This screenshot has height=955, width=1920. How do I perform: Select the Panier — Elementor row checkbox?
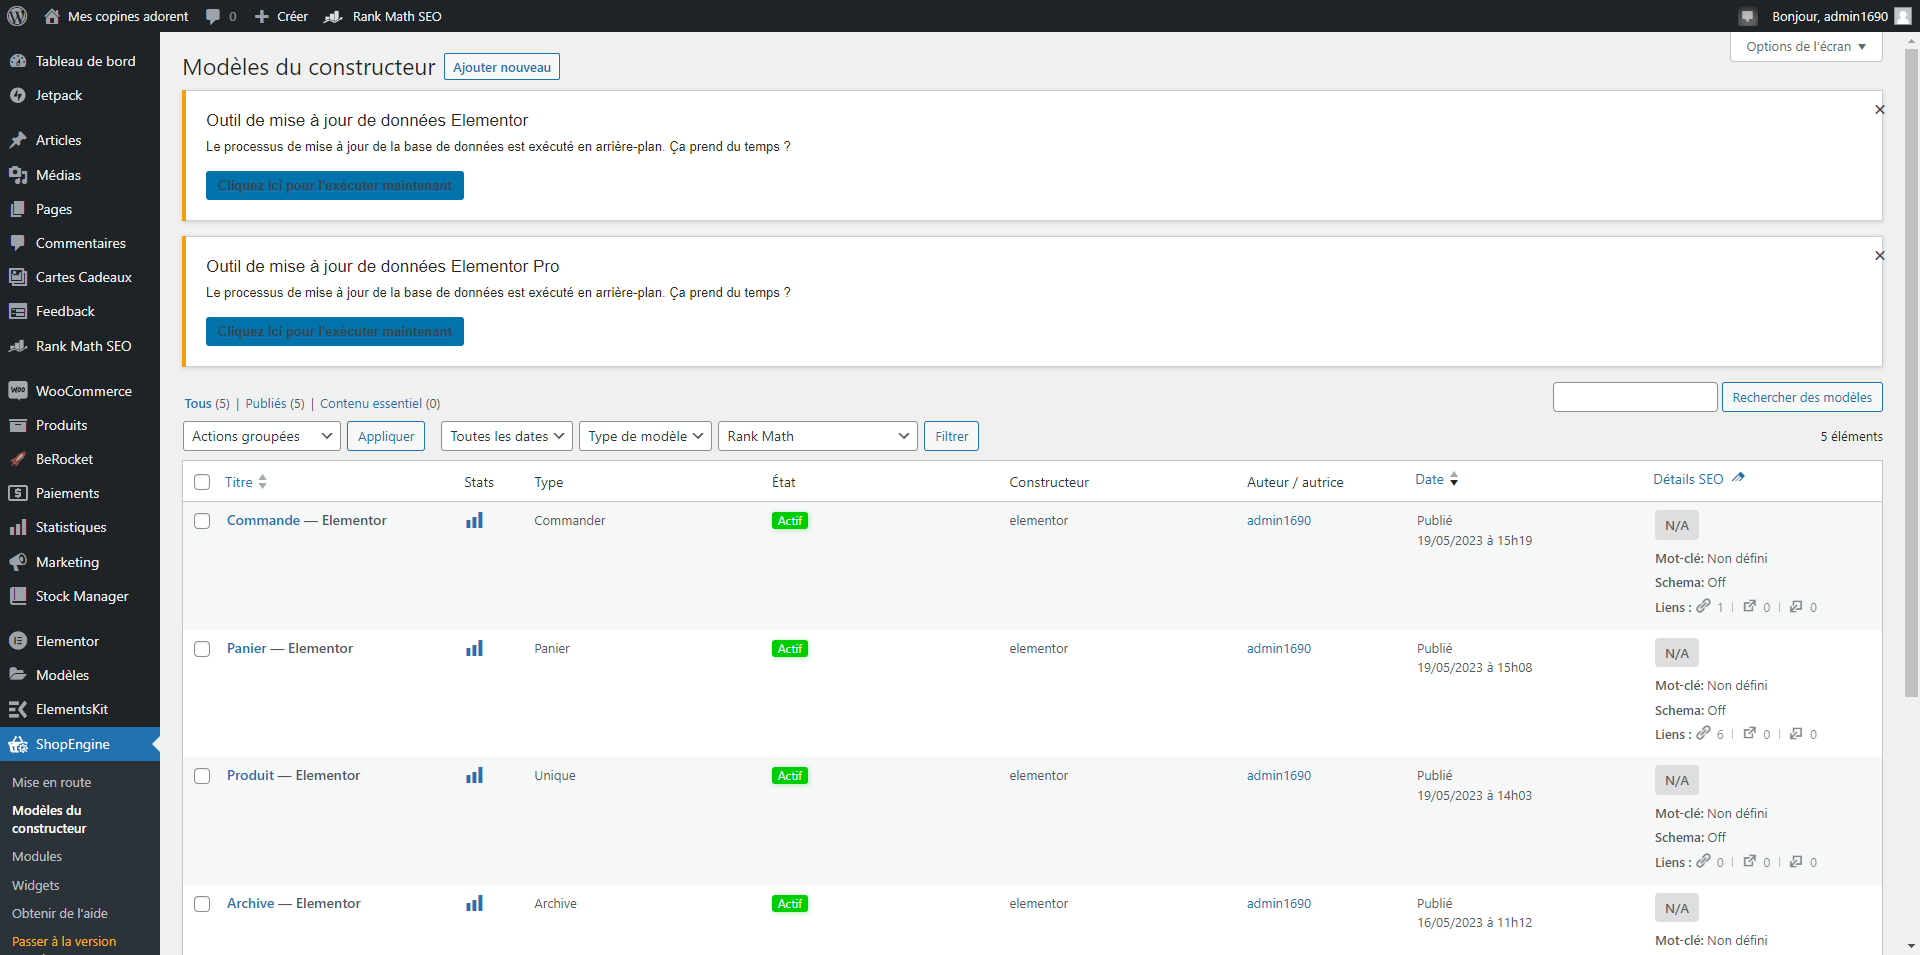202,649
